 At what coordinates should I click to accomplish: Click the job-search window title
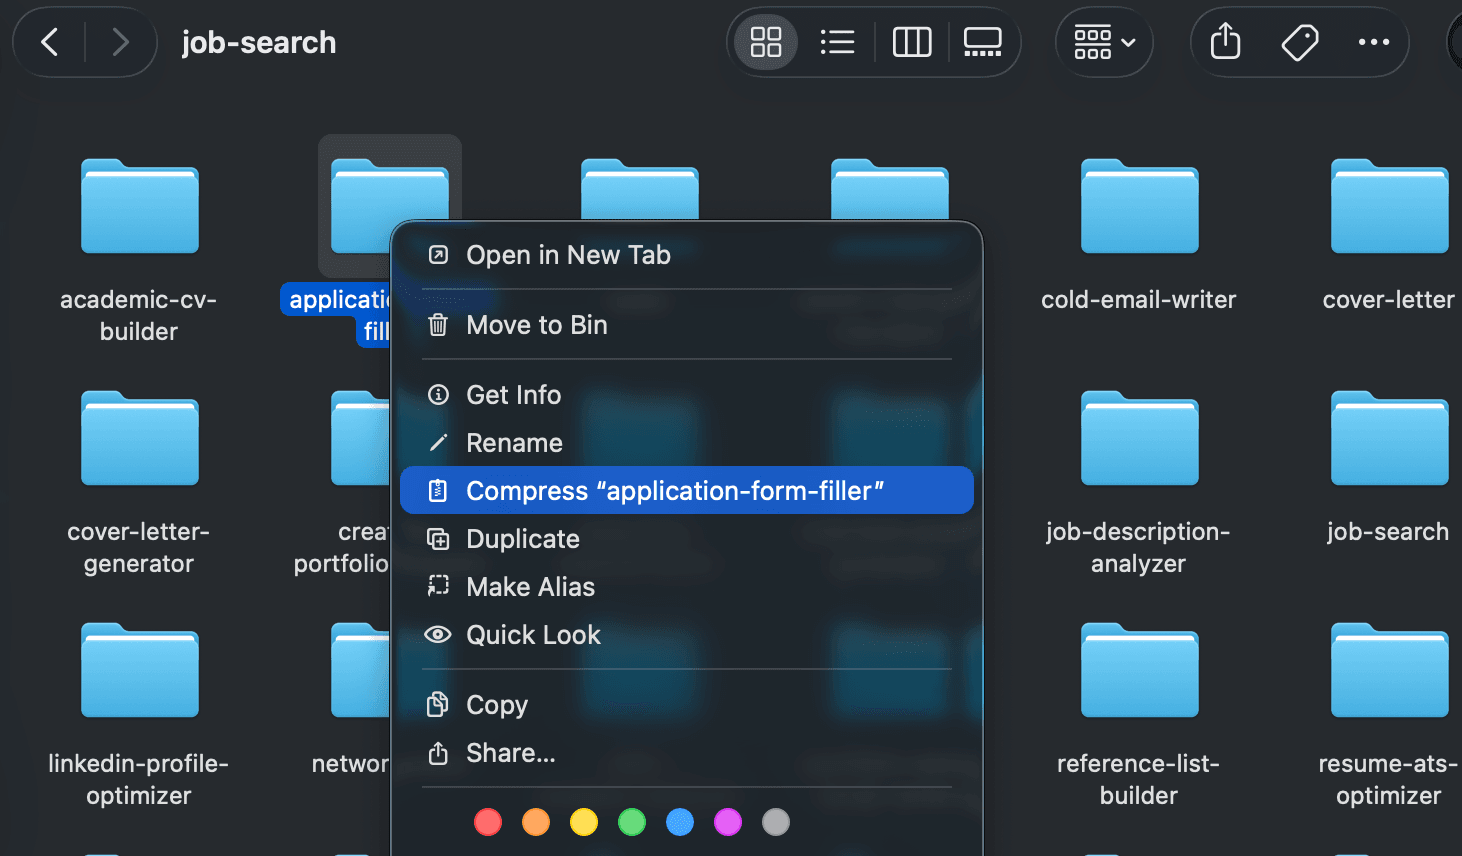[259, 42]
